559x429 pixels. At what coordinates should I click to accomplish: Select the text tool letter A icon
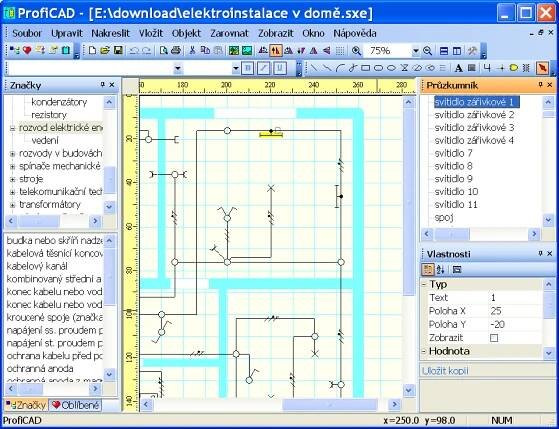click(x=459, y=68)
